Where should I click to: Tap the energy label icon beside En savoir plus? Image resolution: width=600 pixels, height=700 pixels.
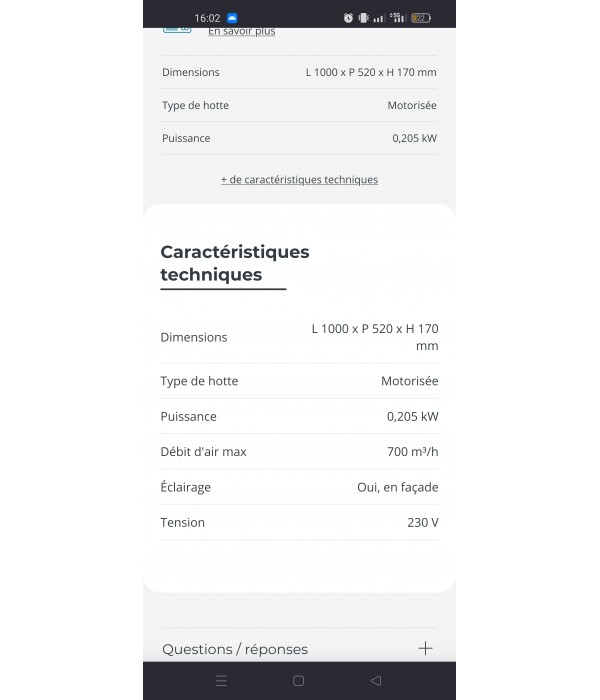pos(177,30)
